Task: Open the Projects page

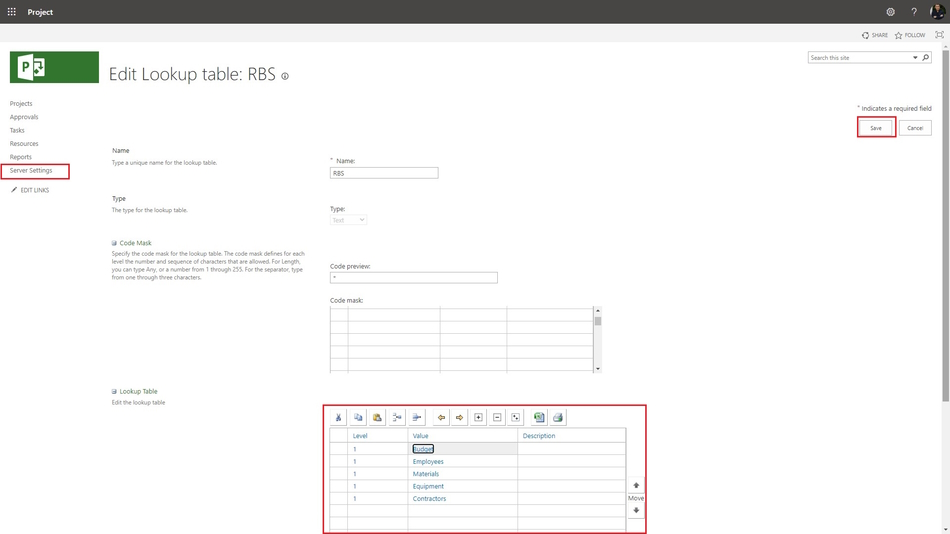Action: (21, 104)
